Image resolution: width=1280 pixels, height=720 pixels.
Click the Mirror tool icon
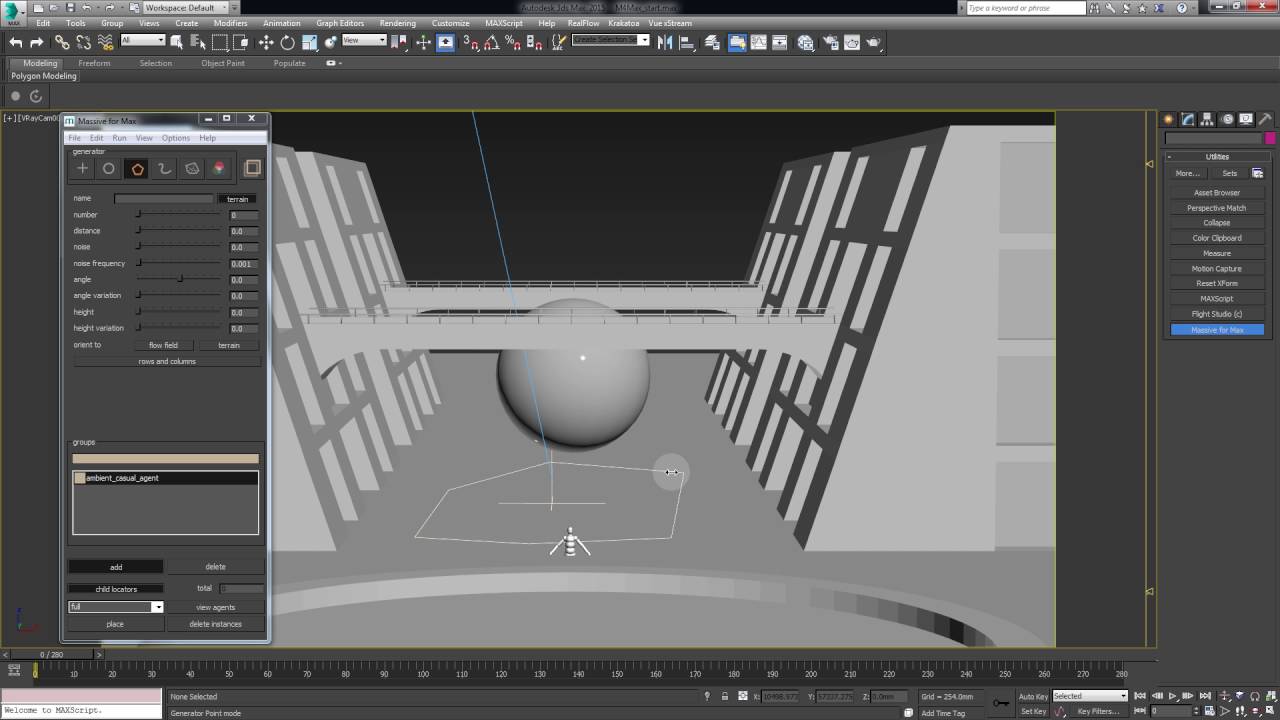pyautogui.click(x=664, y=42)
